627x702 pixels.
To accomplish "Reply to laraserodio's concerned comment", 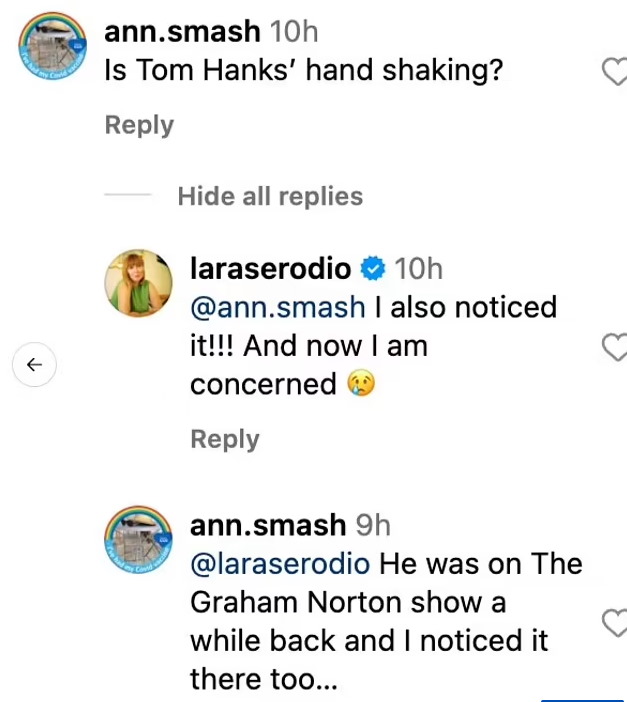I will click(x=224, y=439).
